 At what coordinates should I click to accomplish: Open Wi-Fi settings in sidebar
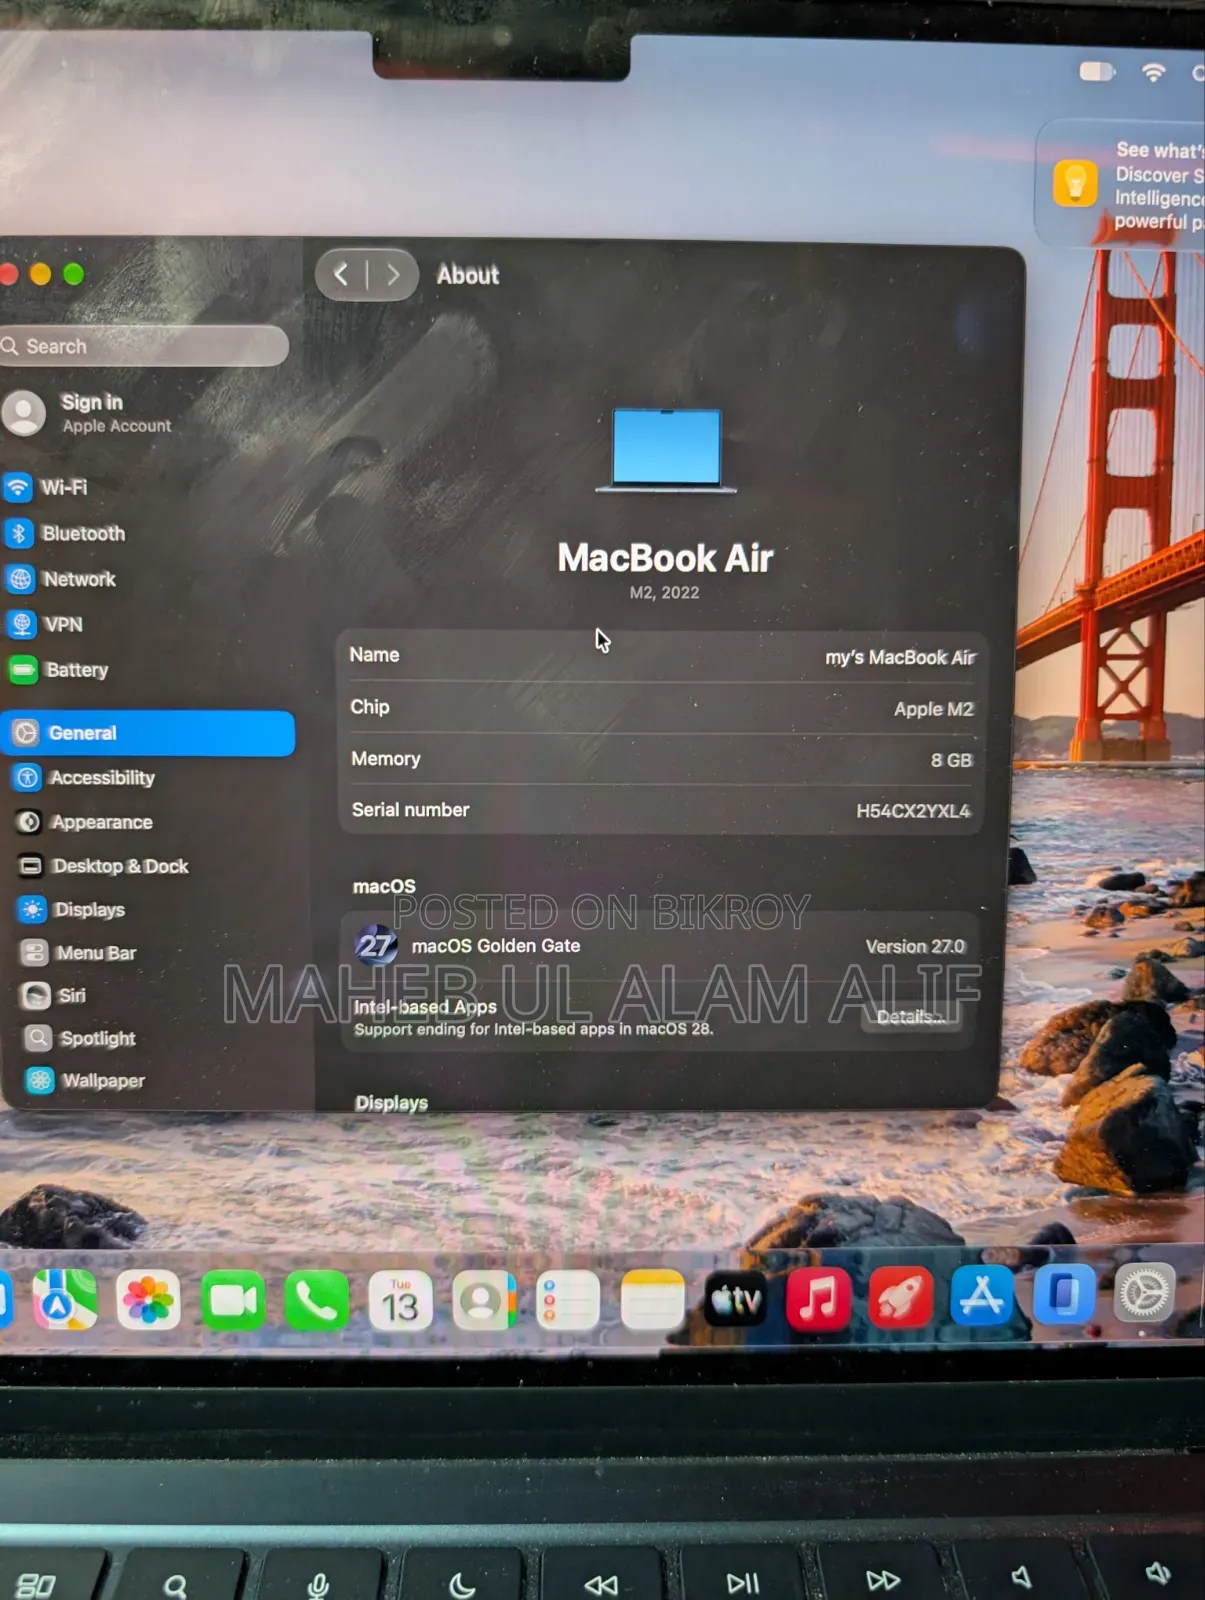(x=148, y=487)
